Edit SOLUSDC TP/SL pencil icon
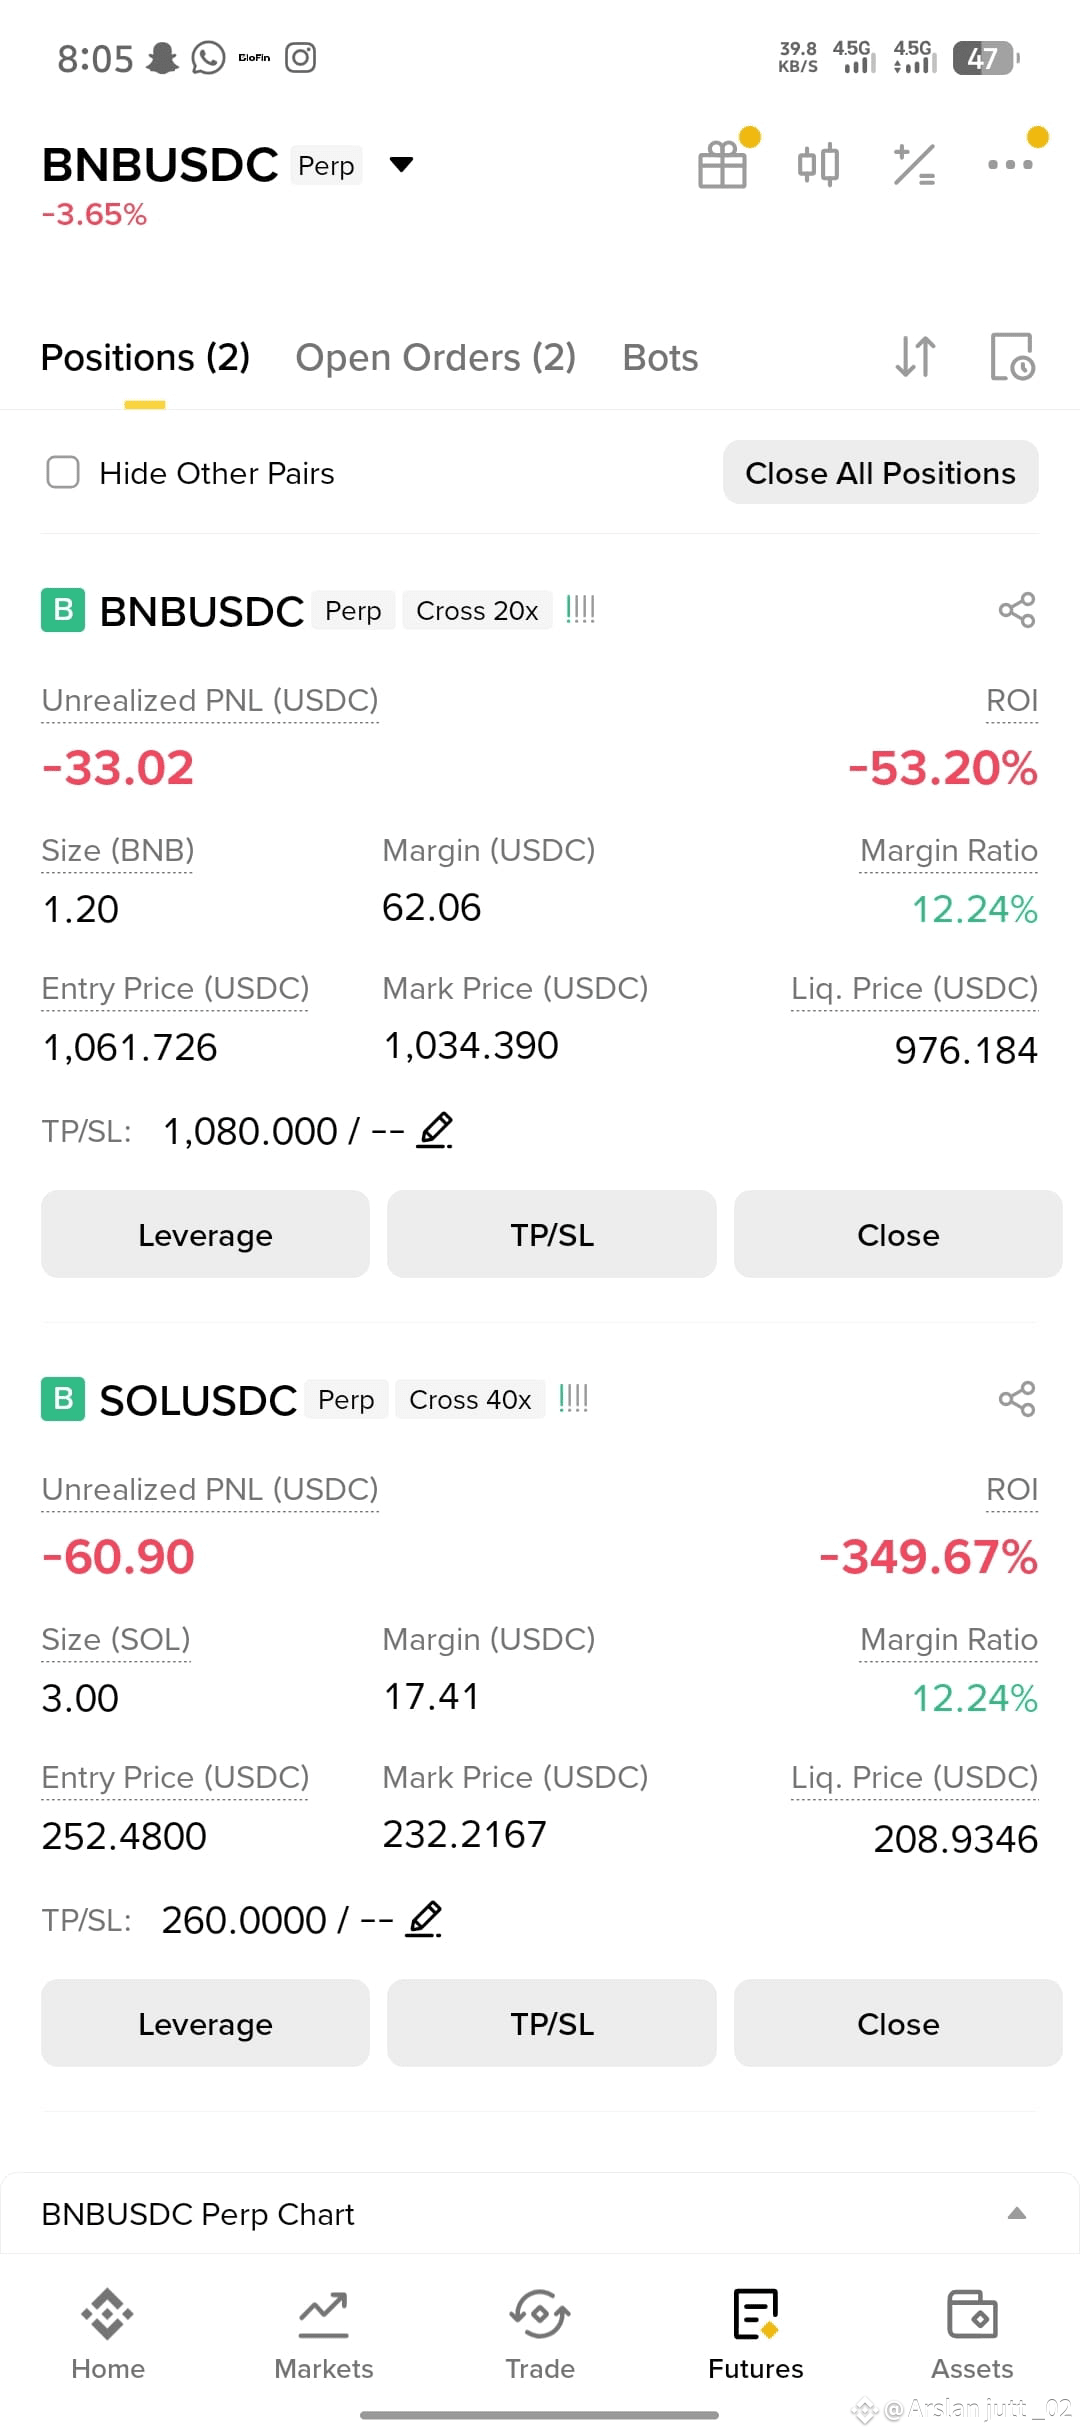The height and width of the screenshot is (2436, 1080). [424, 1919]
